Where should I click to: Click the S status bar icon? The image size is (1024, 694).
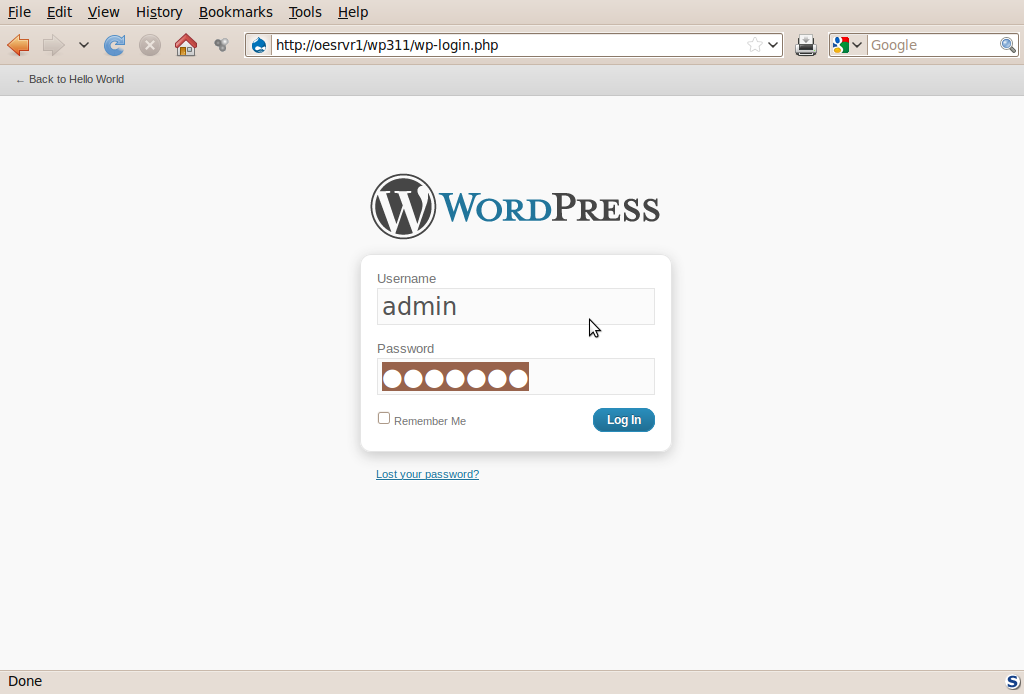(1012, 682)
